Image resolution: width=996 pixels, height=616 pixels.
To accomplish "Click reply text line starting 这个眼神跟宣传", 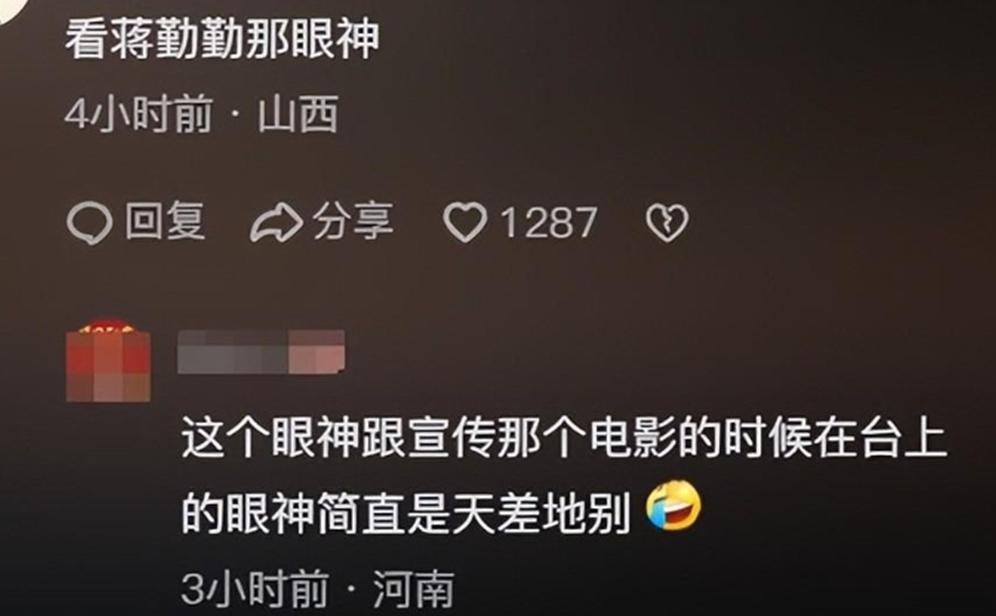I will click(x=564, y=439).
